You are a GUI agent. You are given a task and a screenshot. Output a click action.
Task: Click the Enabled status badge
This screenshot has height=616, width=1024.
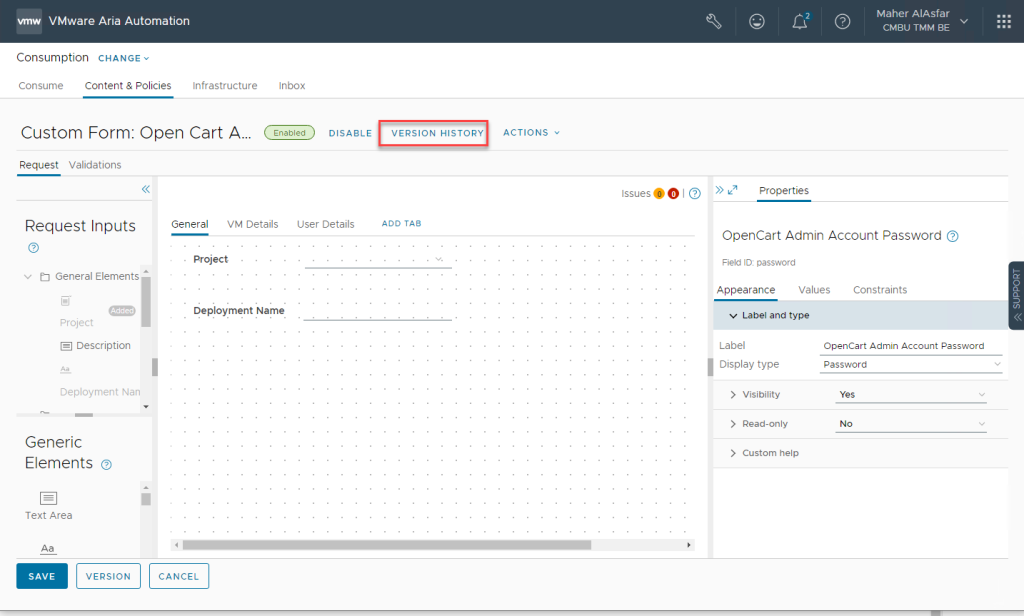point(289,133)
